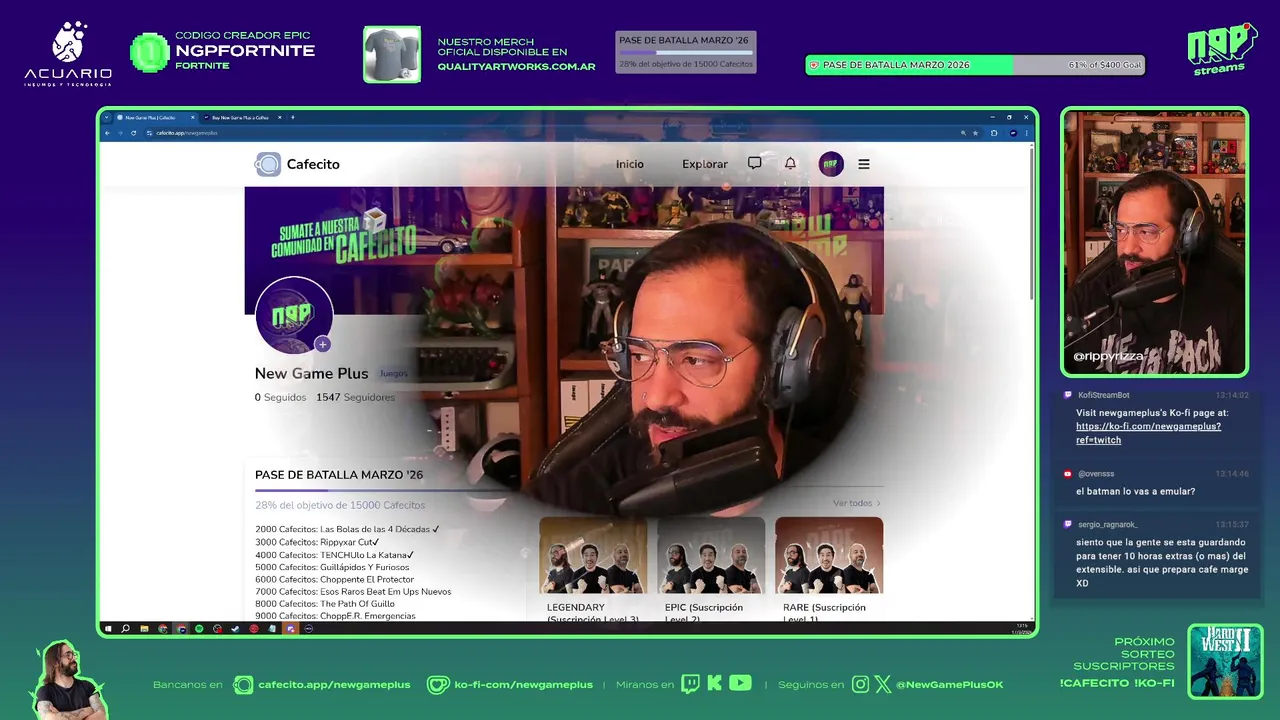The image size is (1280, 720).
Task: Switch to Buy New Game Plus a Coffee tab
Action: (x=241, y=117)
